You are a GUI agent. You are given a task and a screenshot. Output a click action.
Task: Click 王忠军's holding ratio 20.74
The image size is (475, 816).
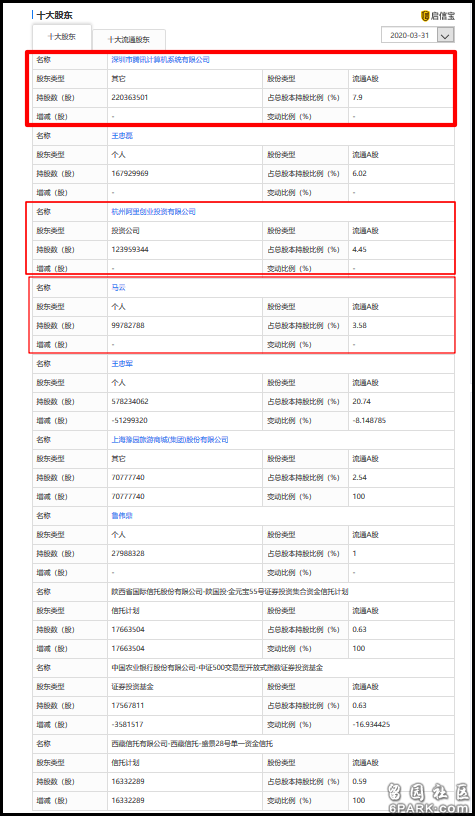tap(362, 401)
